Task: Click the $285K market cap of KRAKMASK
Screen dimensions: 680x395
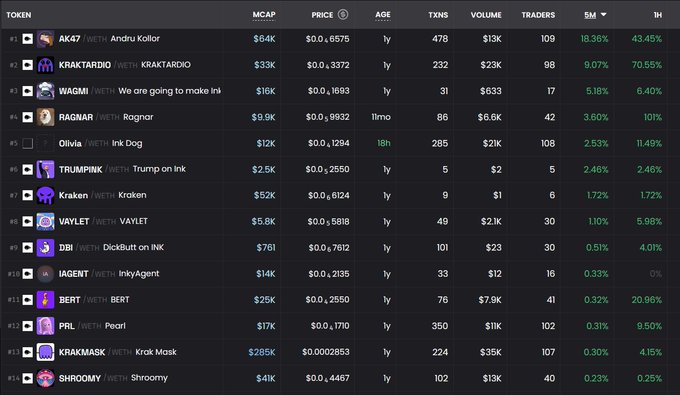Action: (x=262, y=352)
